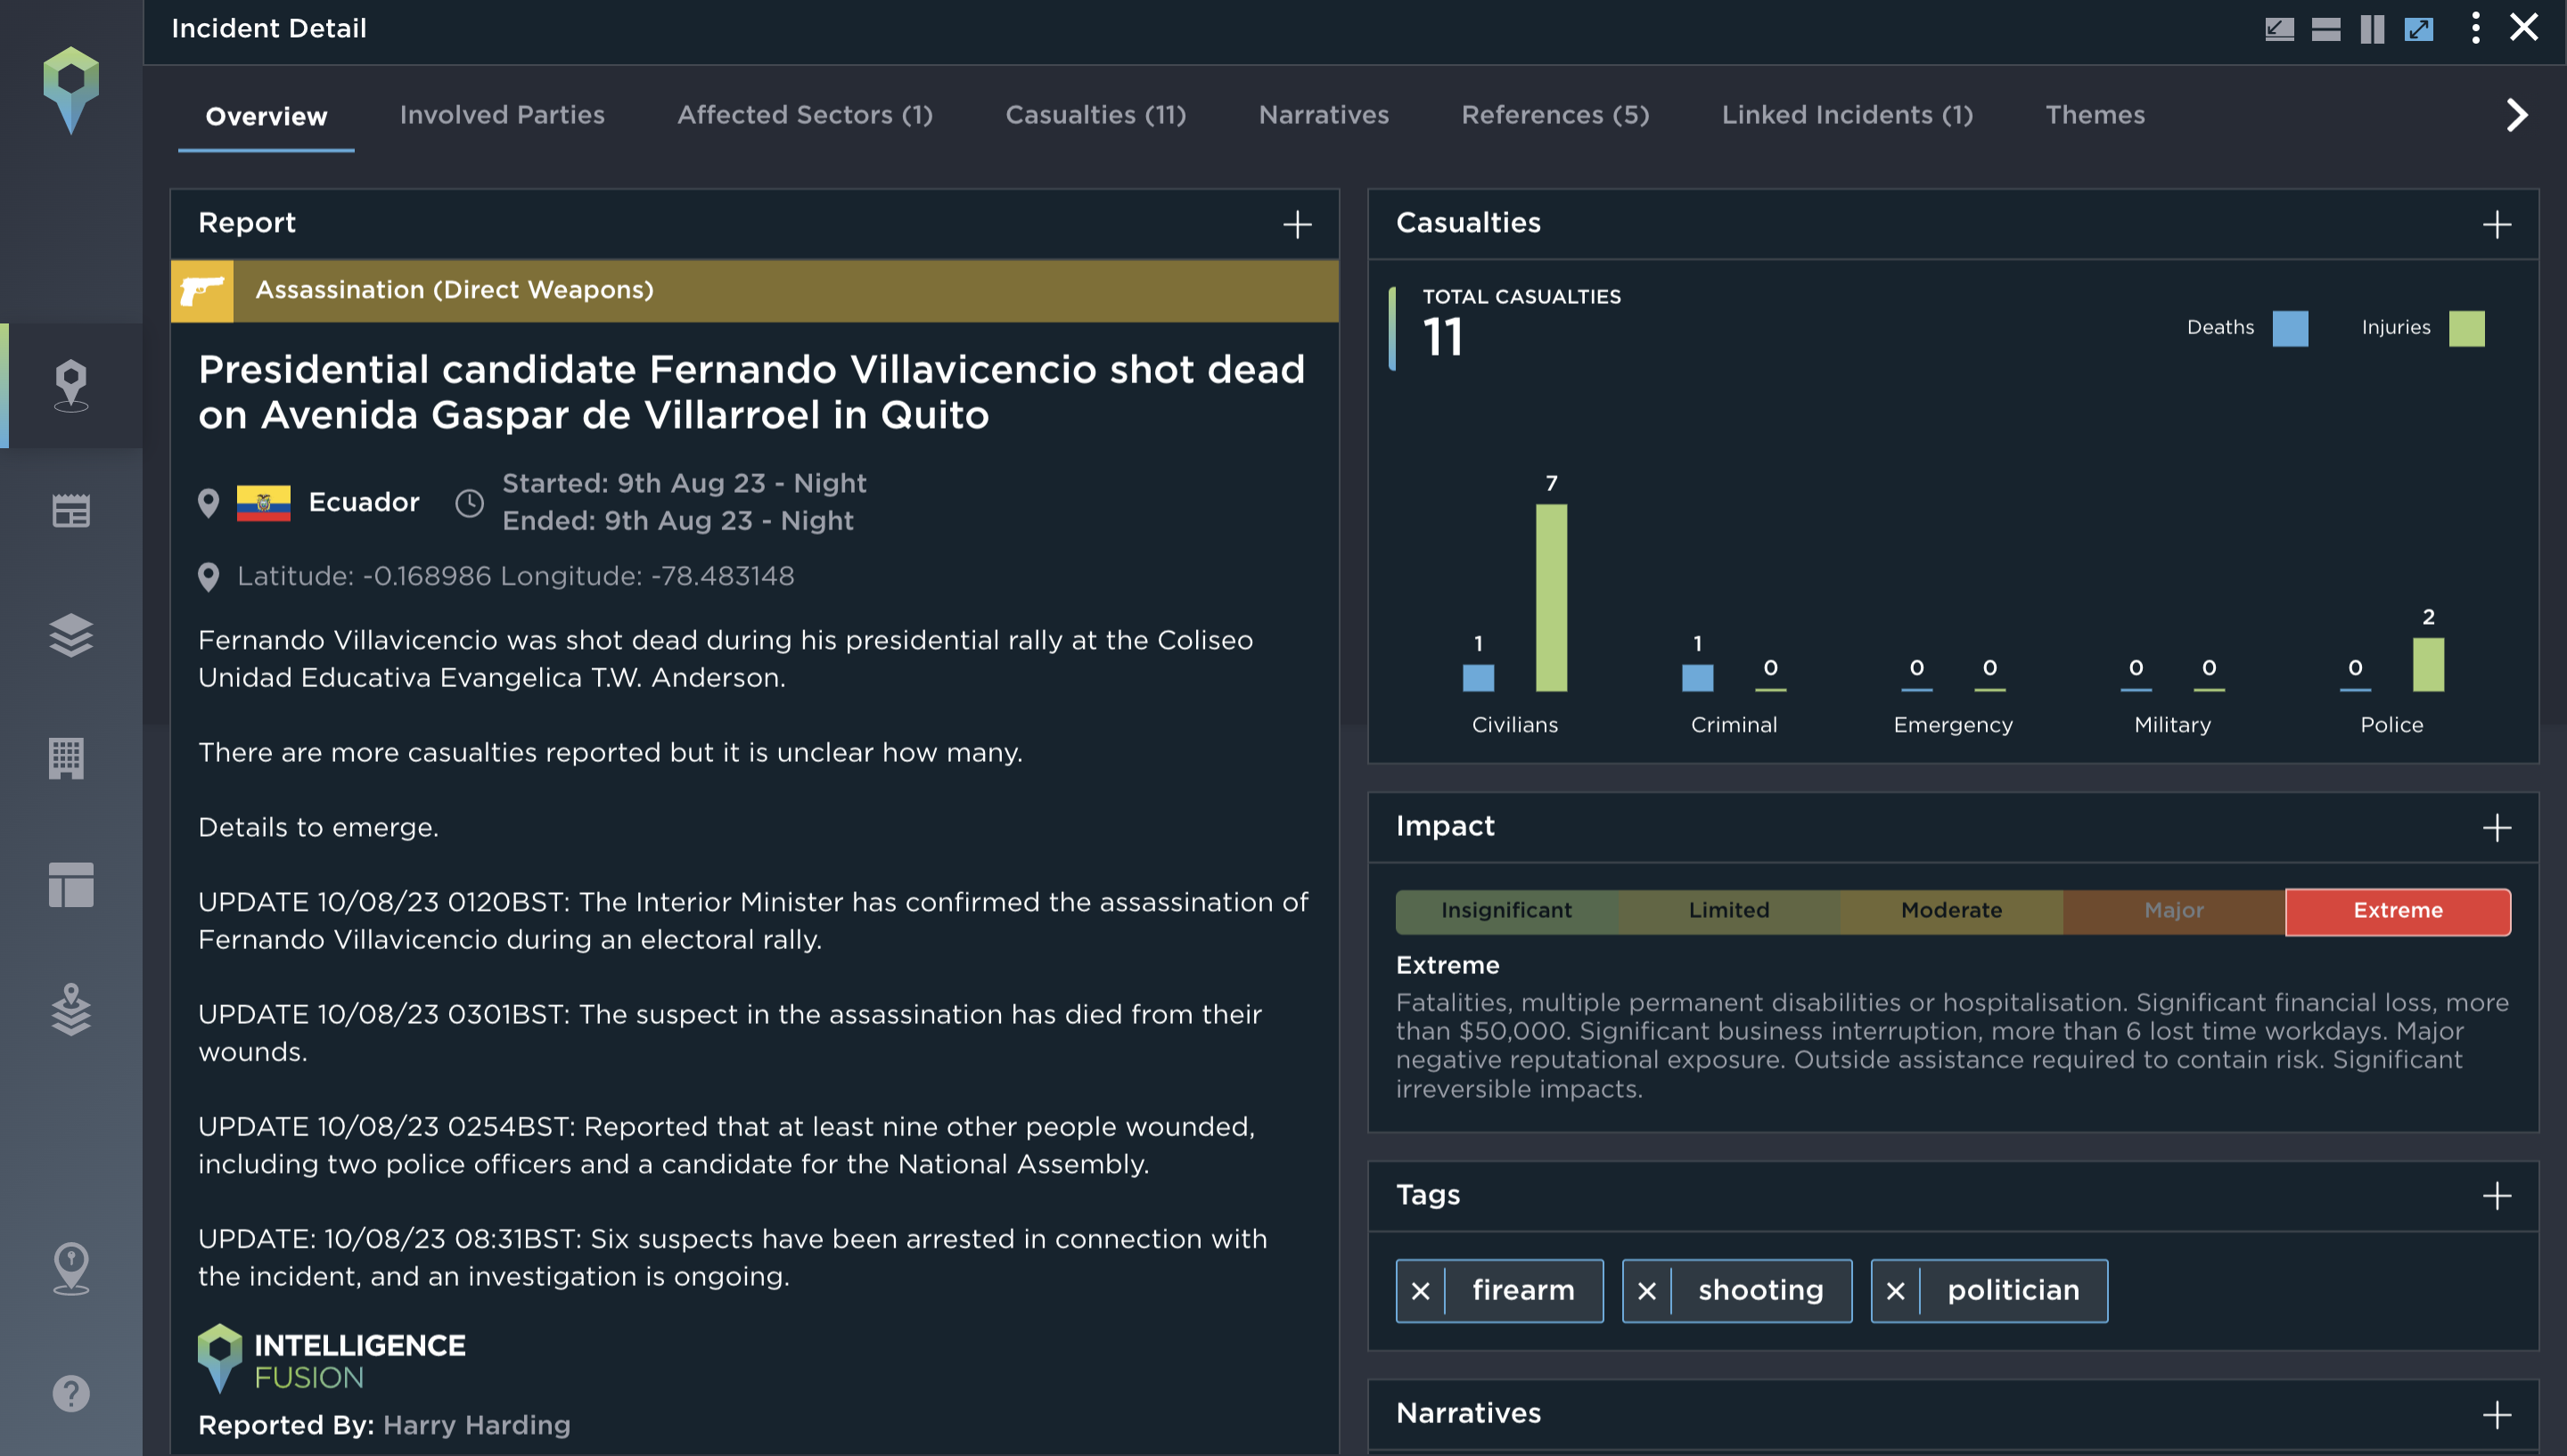Switch to vertical split layout icon

click(x=2372, y=29)
